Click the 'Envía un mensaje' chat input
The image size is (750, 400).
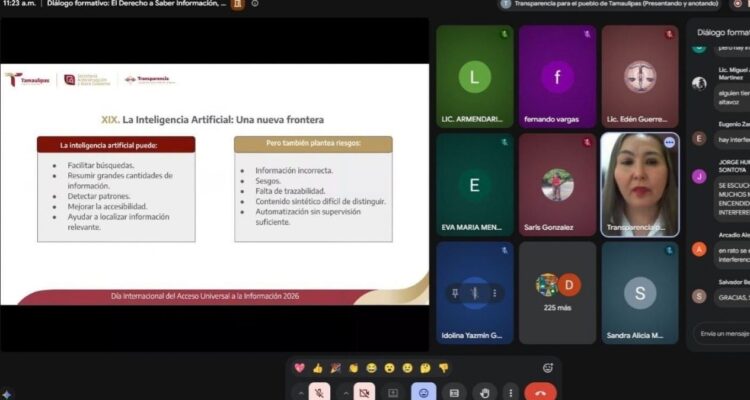pos(722,333)
